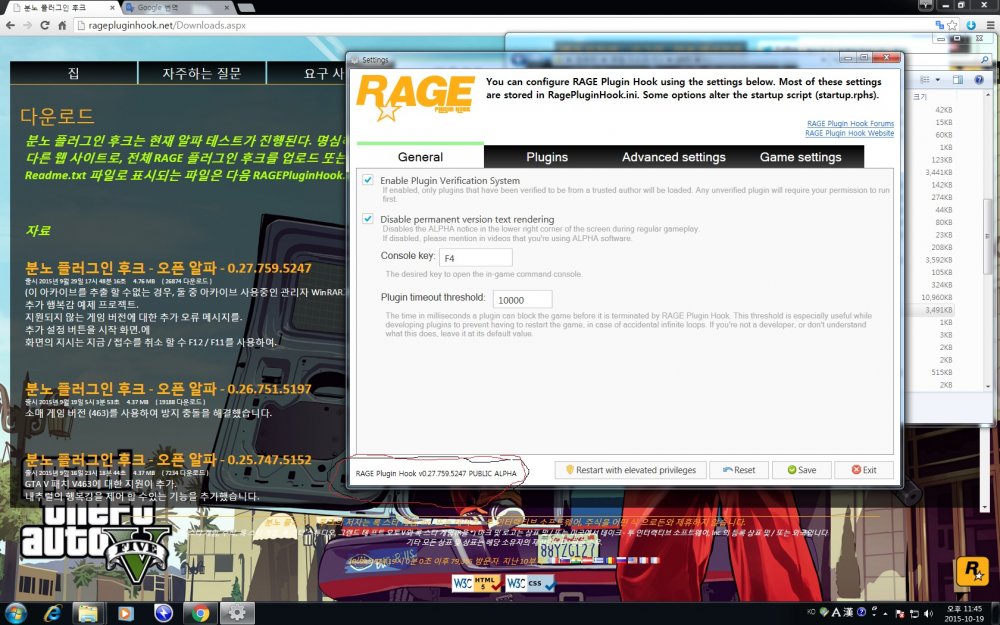Click the Save button
This screenshot has width=1000, height=625.
(x=802, y=470)
